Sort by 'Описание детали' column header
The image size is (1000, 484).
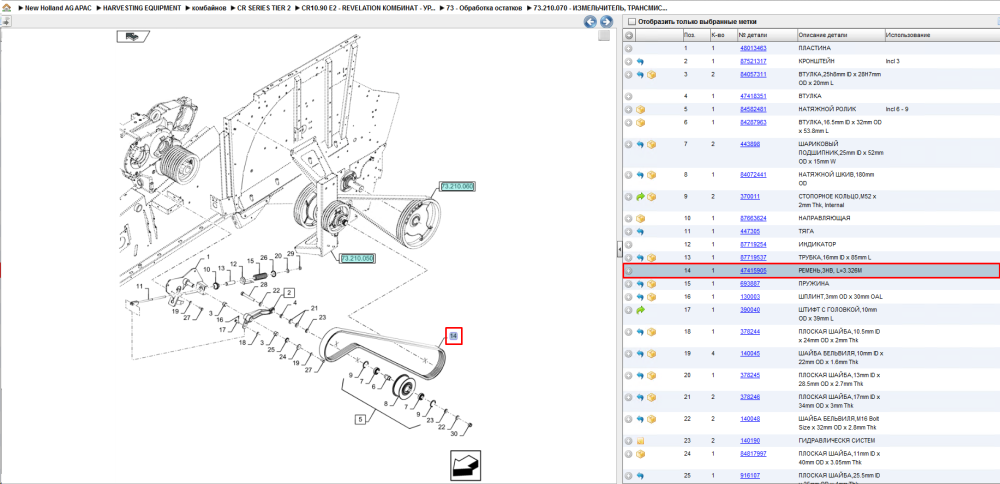839,35
